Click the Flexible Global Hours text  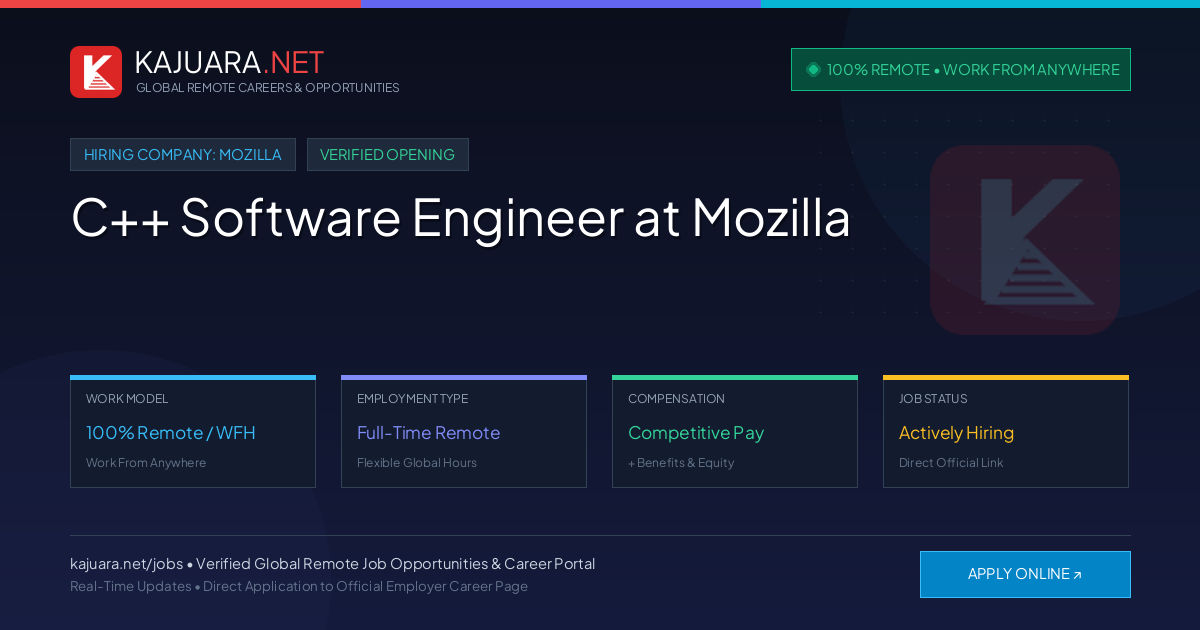point(417,463)
